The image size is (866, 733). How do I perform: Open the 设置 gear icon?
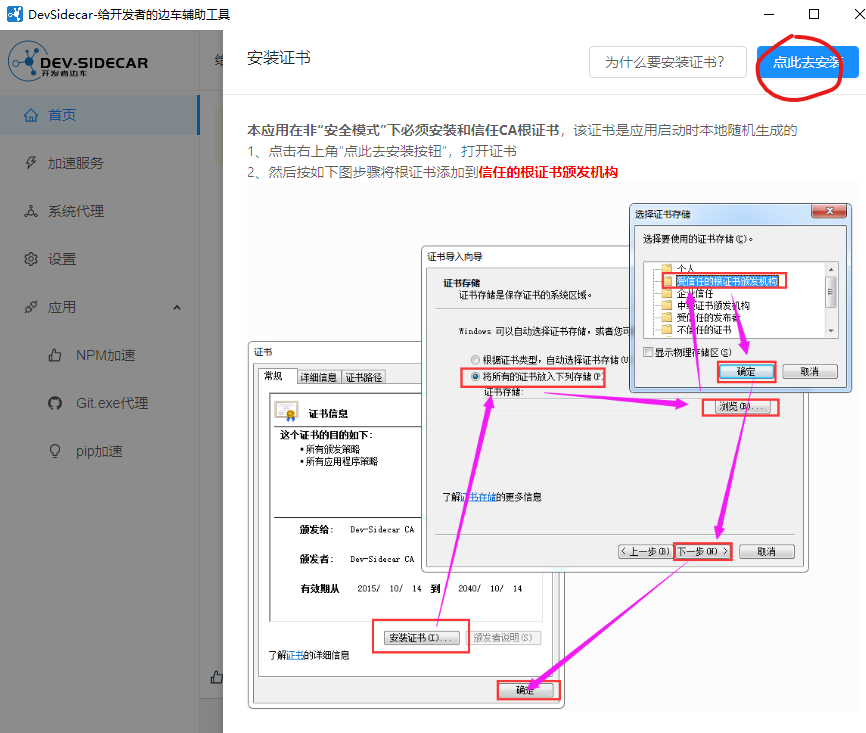tap(31, 259)
